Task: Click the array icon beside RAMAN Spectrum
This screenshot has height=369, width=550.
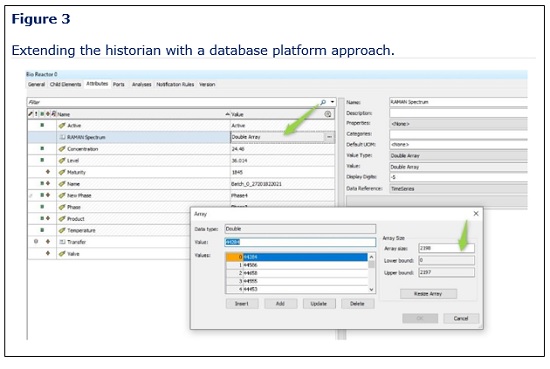Action: click(62, 137)
